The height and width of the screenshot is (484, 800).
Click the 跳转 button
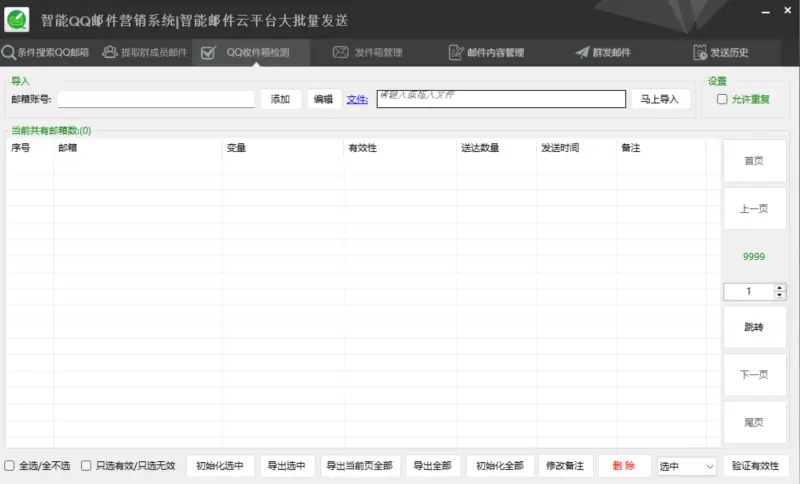[x=754, y=327]
